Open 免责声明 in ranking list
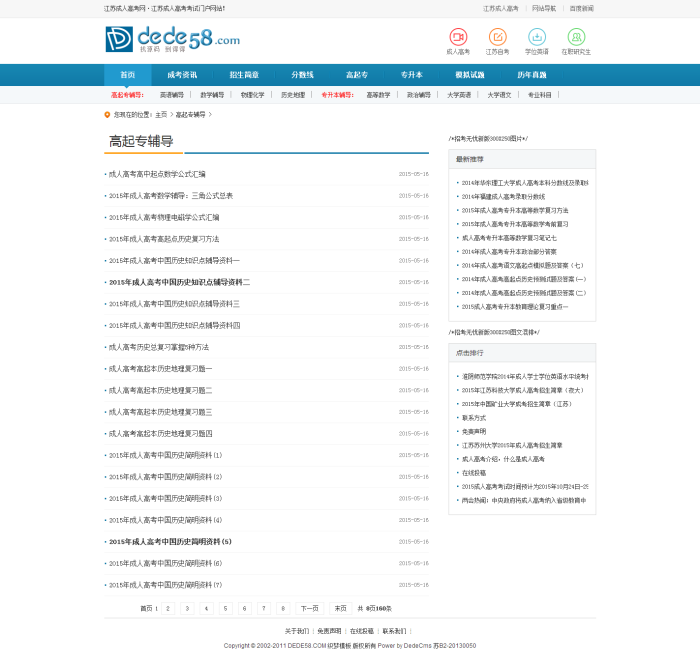 click(474, 432)
